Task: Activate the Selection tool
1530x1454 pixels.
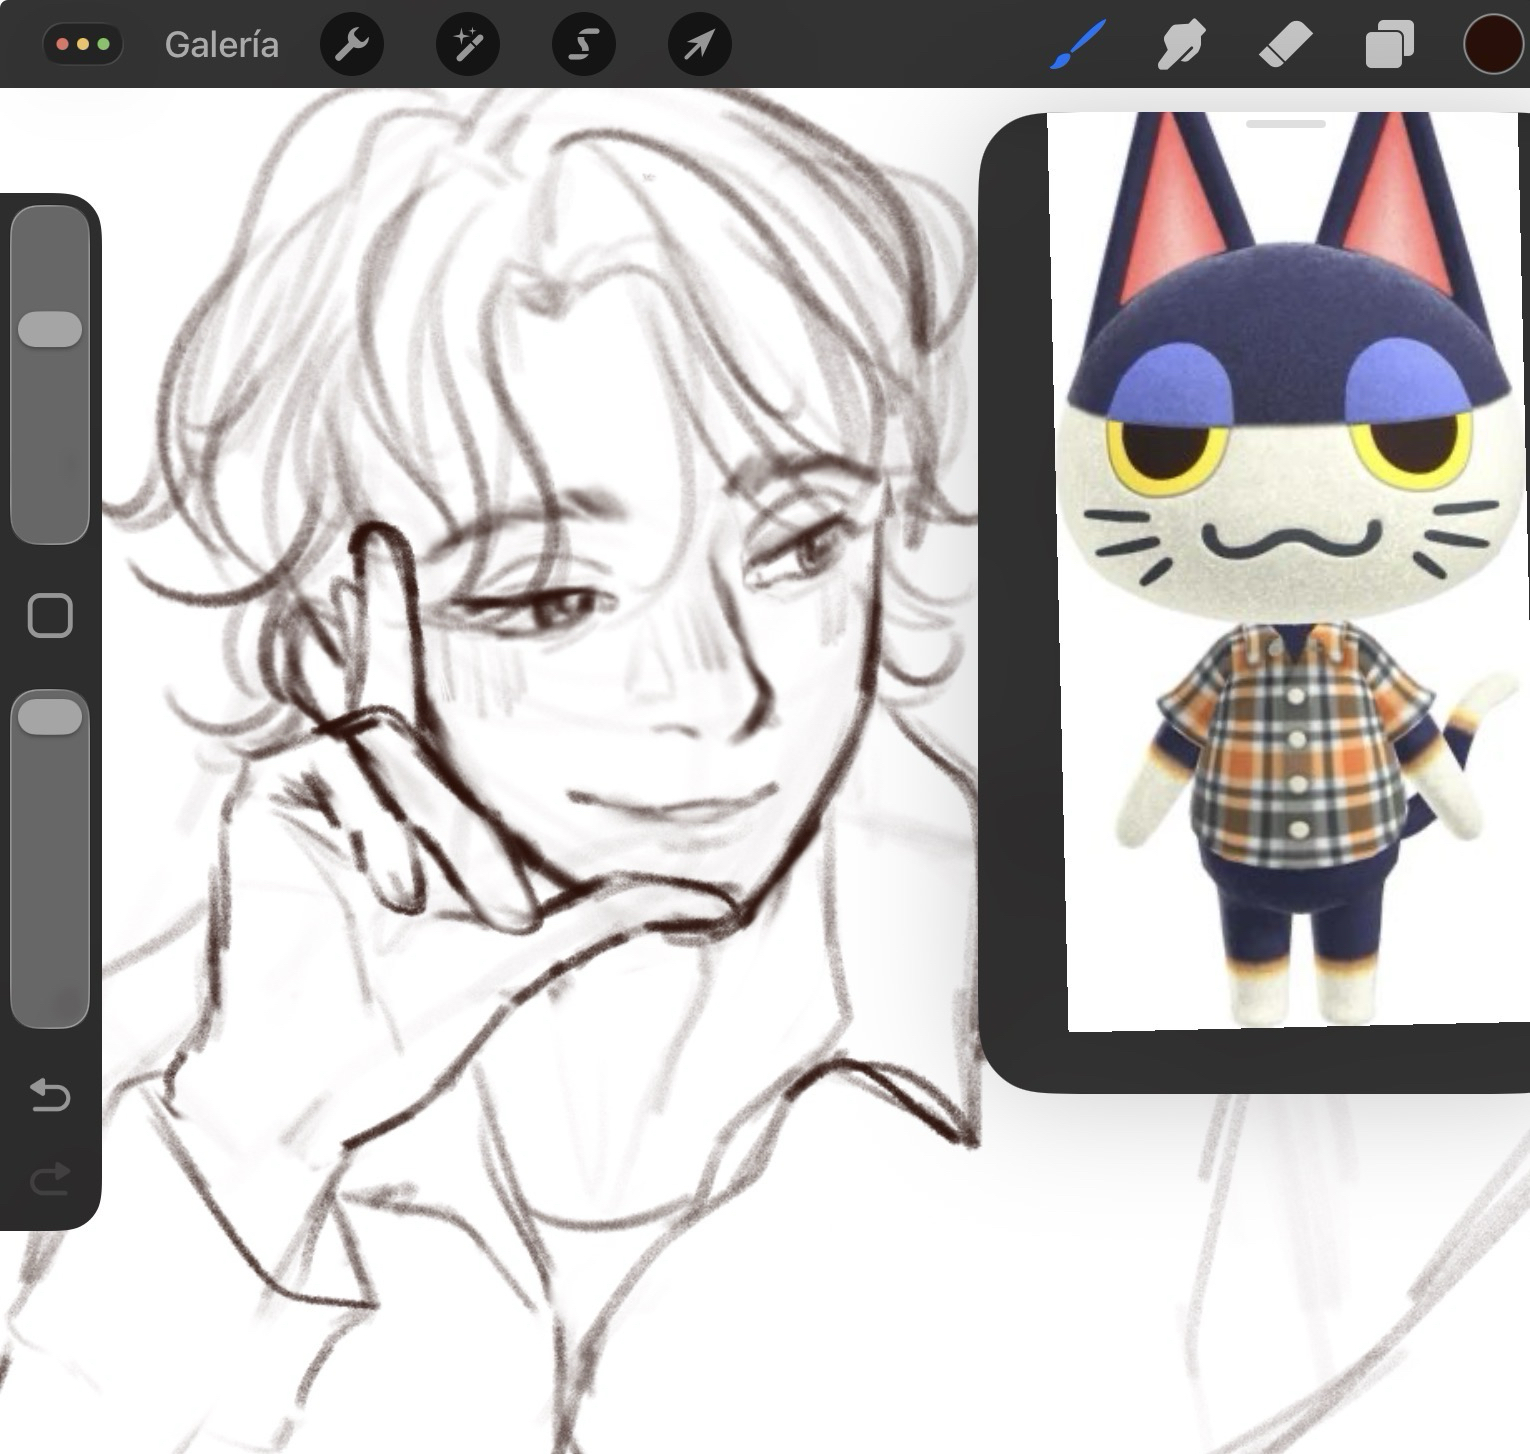Action: [x=584, y=45]
